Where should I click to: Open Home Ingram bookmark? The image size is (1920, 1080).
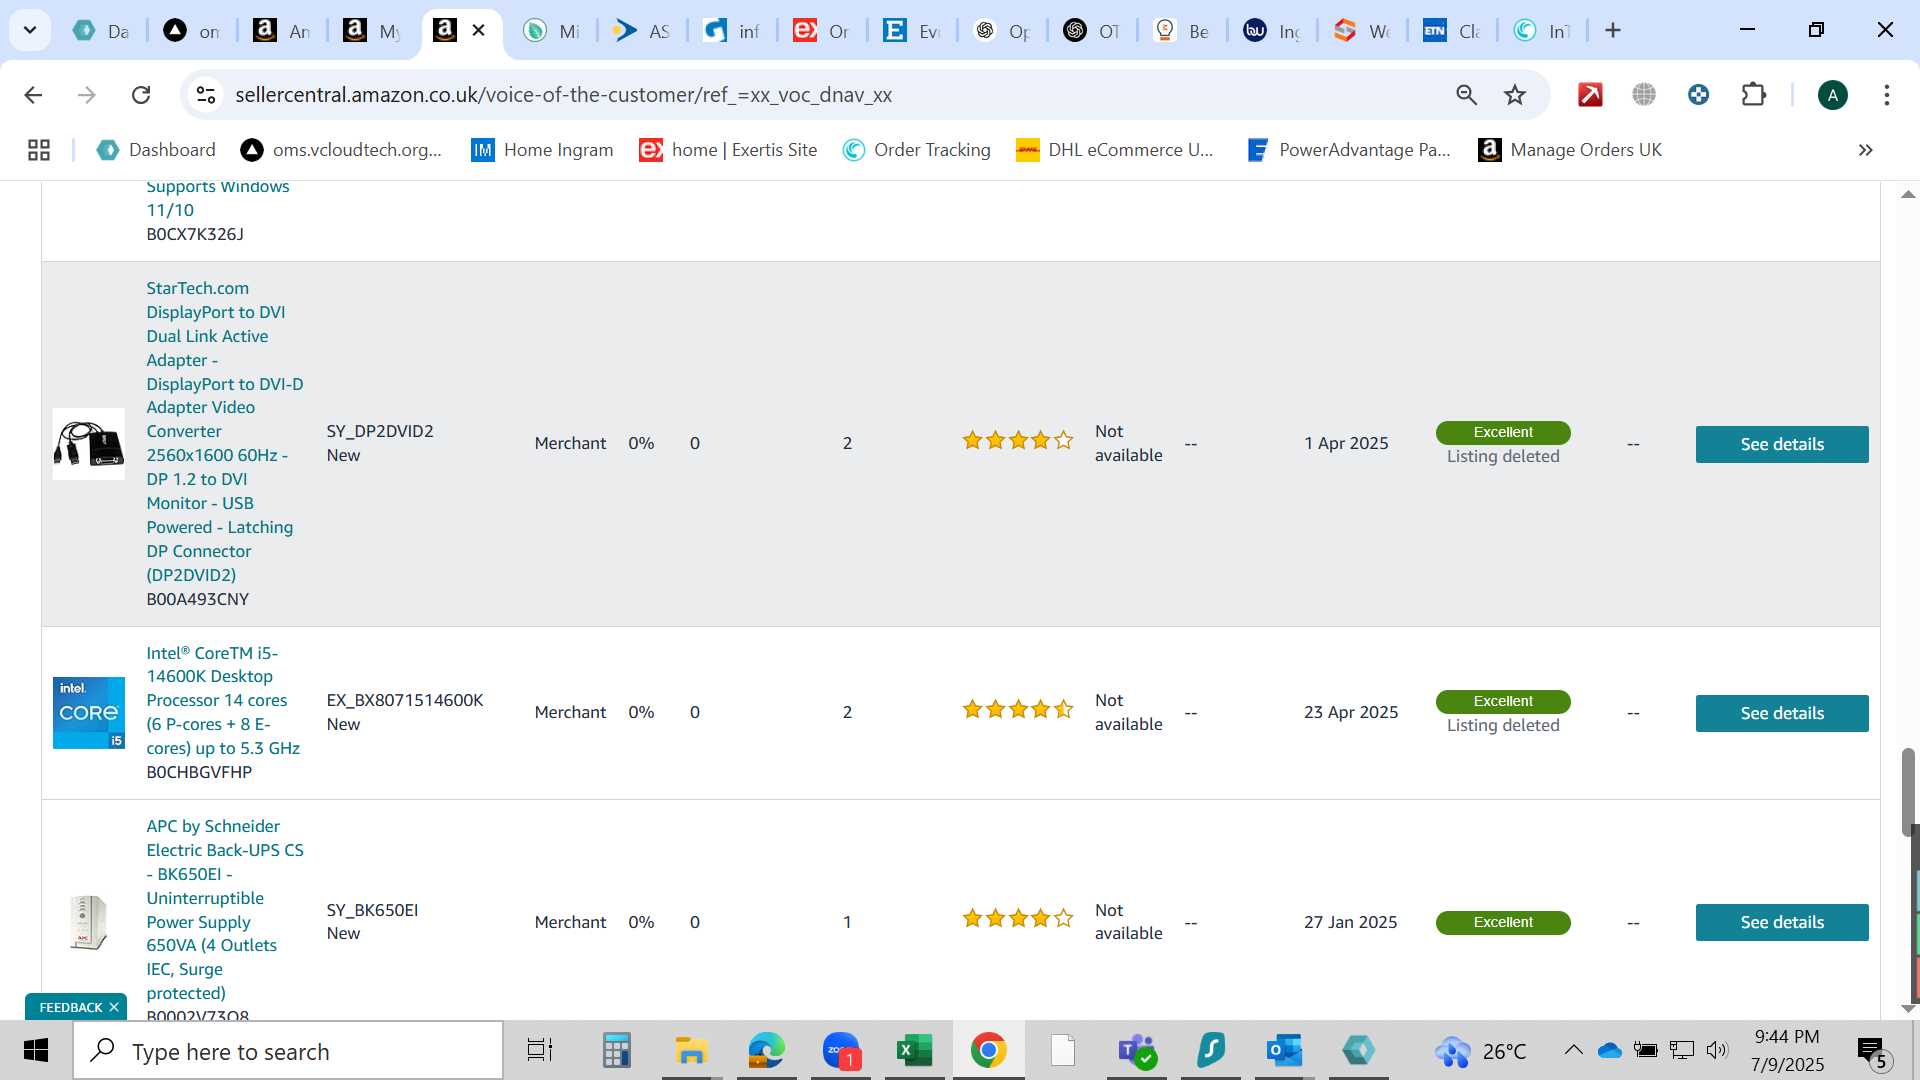(x=542, y=150)
